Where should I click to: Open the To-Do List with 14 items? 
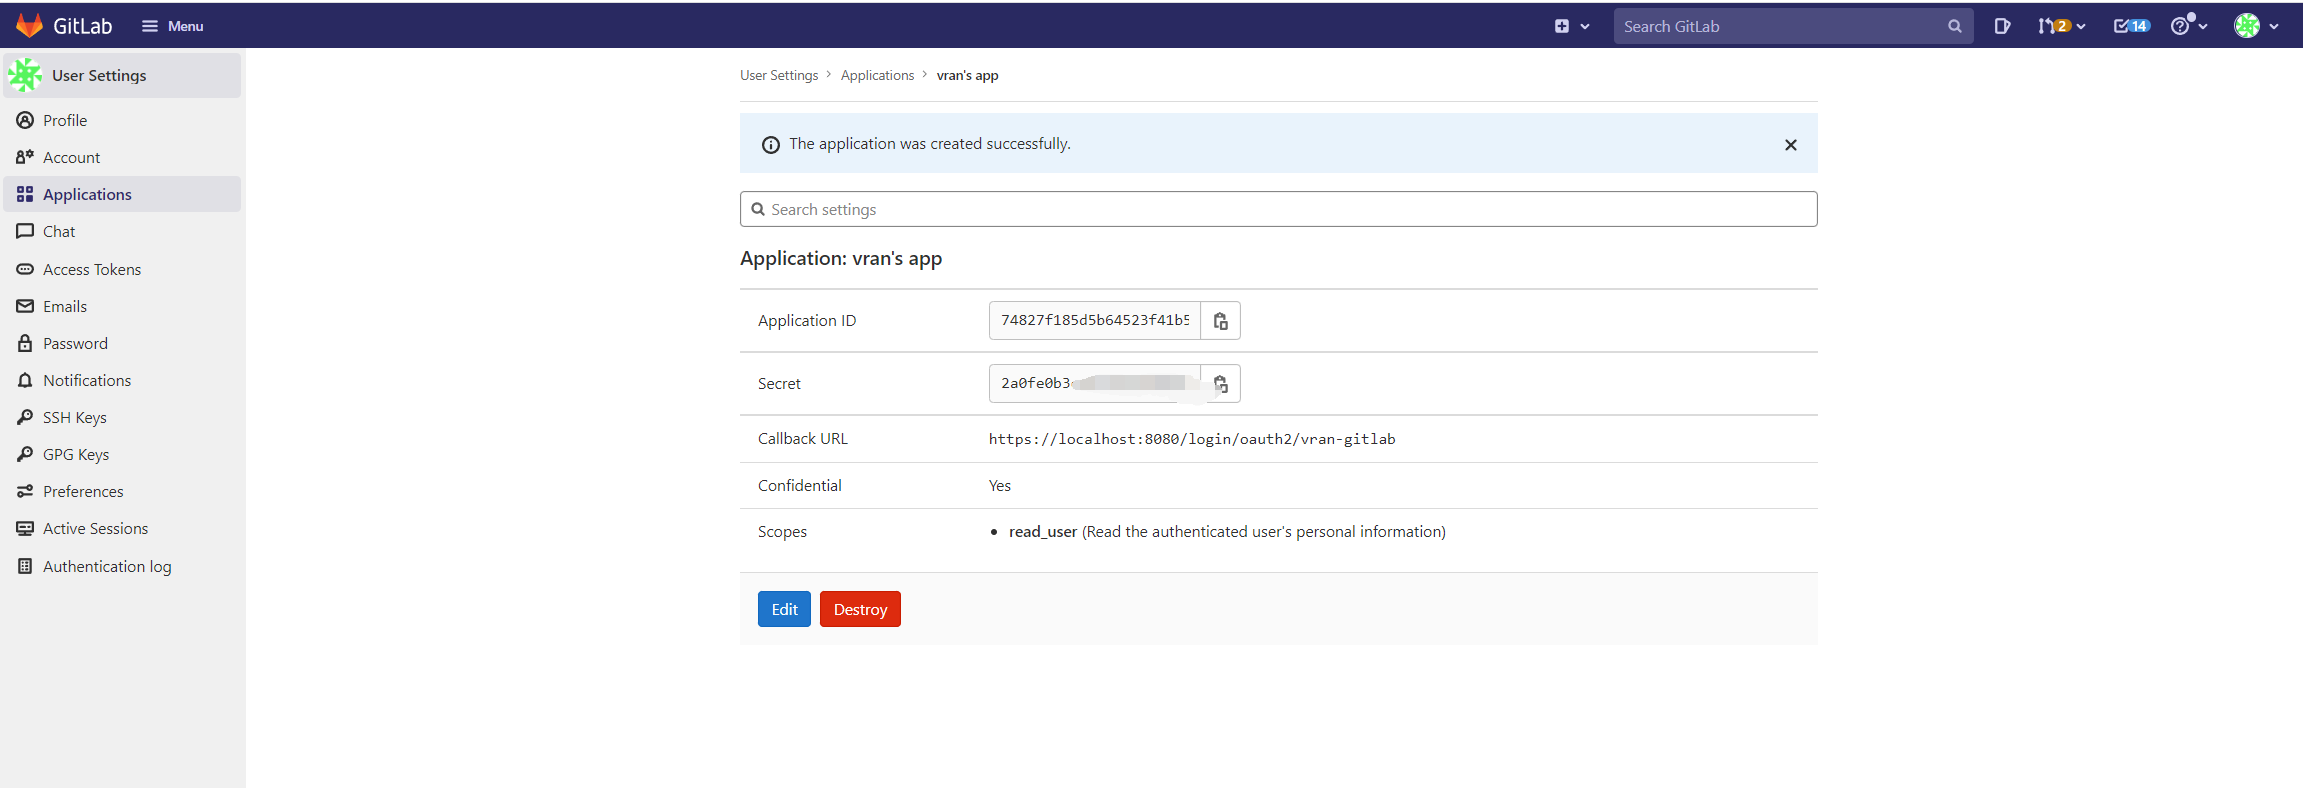2130,26
